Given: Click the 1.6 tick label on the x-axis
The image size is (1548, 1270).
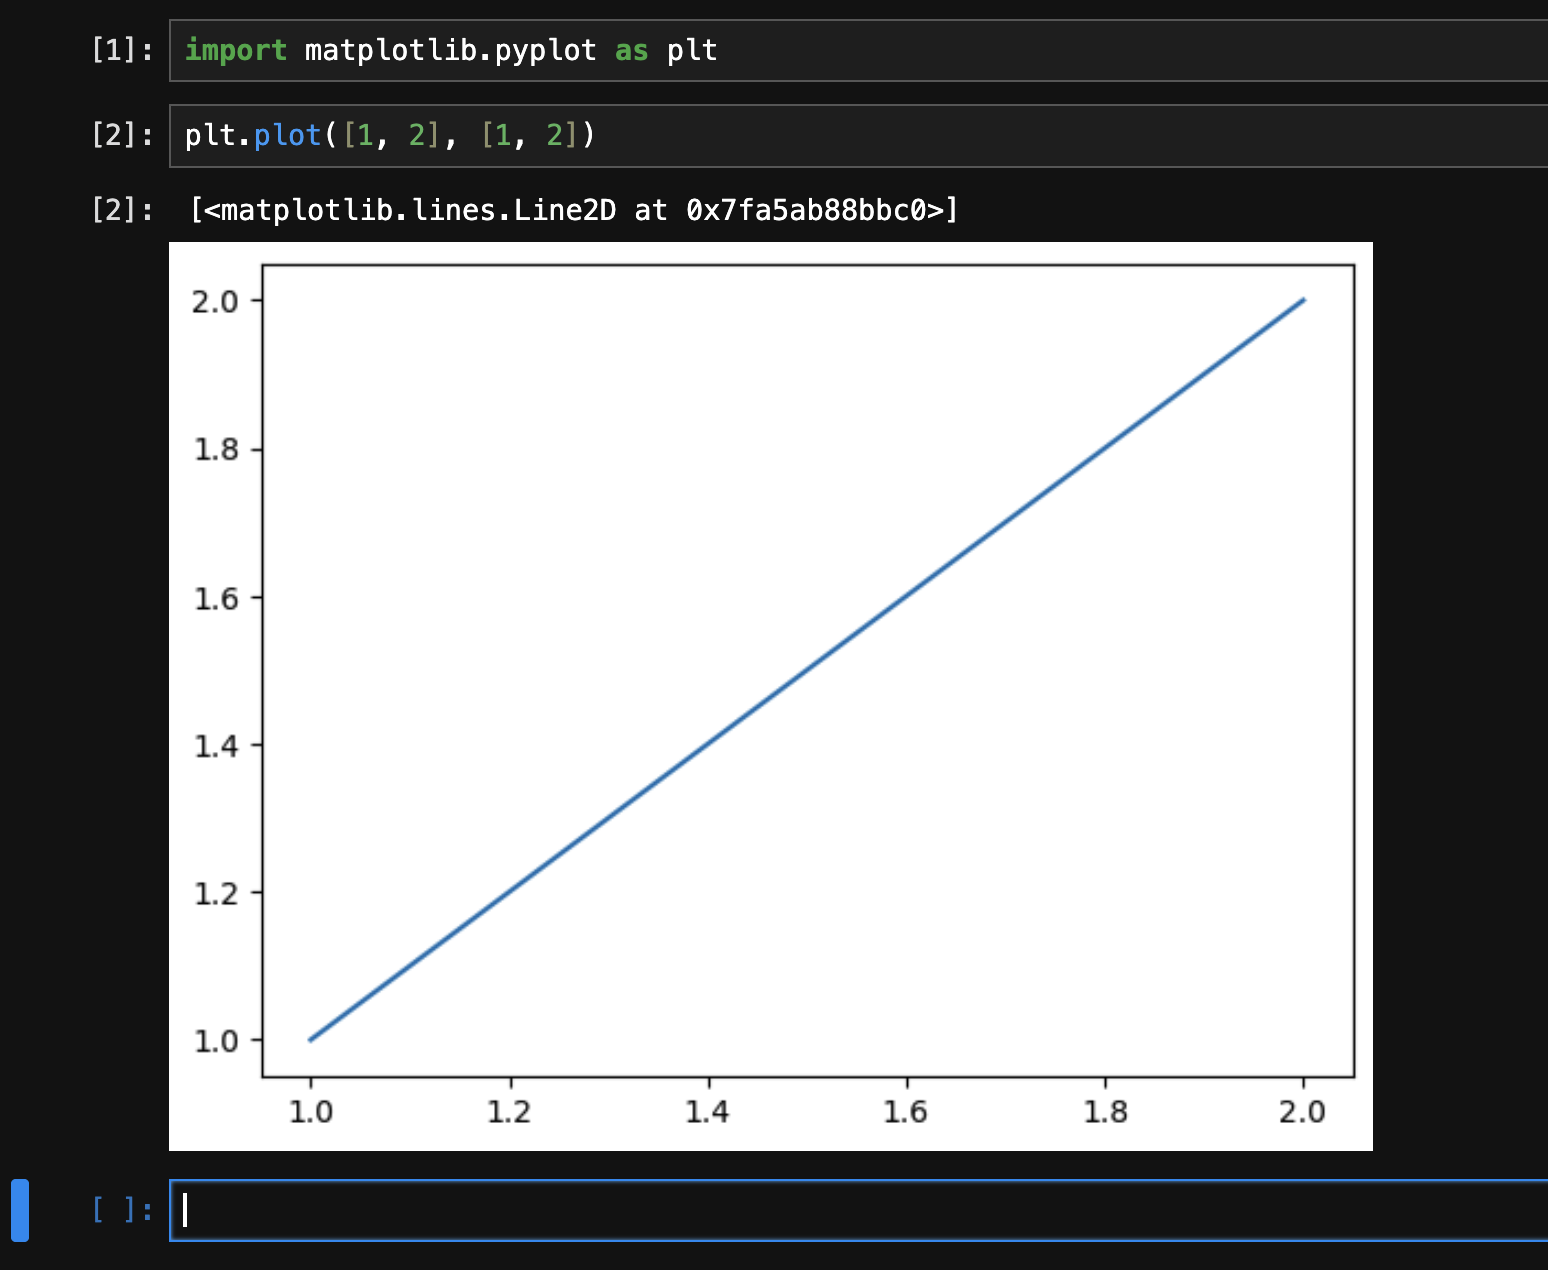Looking at the screenshot, I should (906, 1110).
